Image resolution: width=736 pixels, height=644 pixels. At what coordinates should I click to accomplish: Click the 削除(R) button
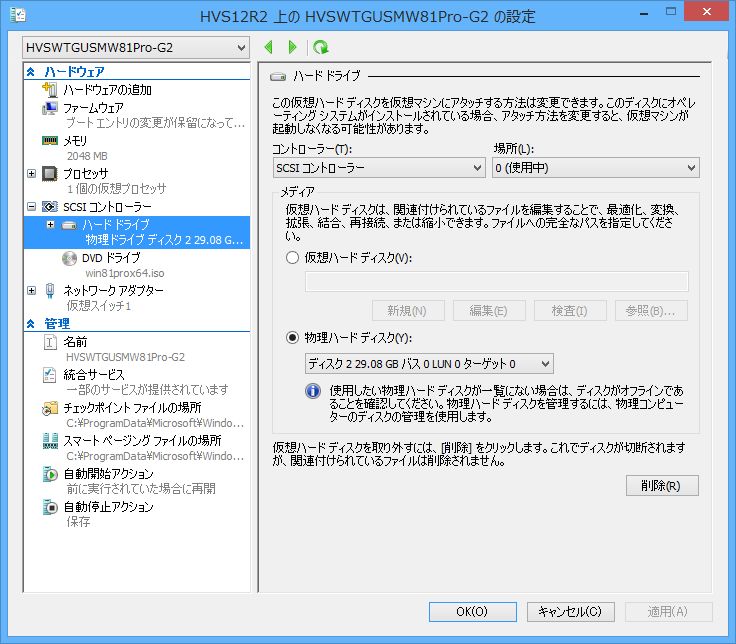pos(662,486)
